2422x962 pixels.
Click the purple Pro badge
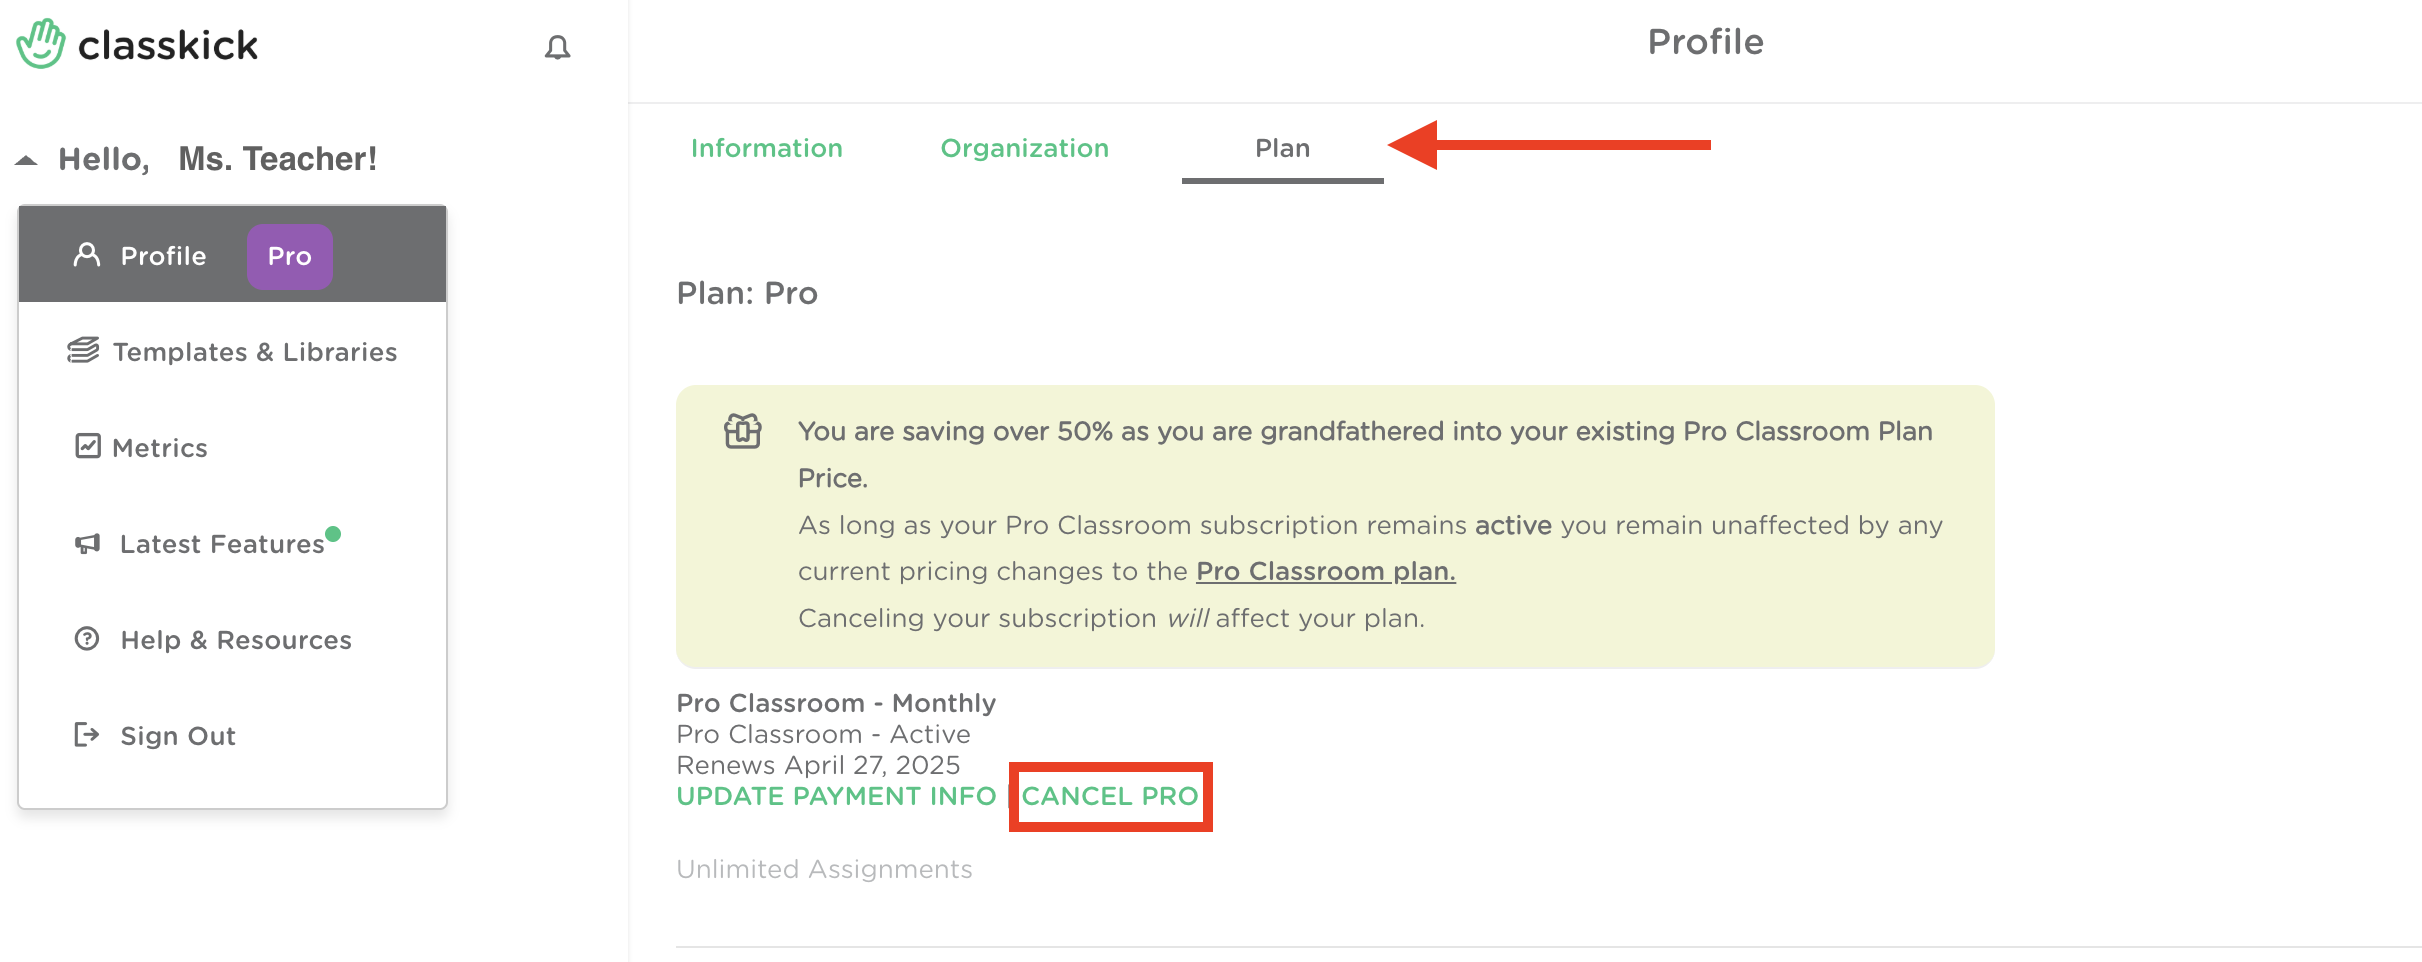(290, 256)
